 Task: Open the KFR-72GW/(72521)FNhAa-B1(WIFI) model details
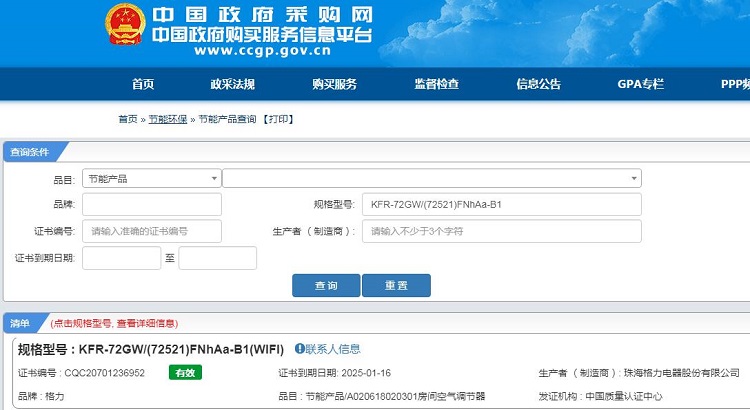(181, 349)
